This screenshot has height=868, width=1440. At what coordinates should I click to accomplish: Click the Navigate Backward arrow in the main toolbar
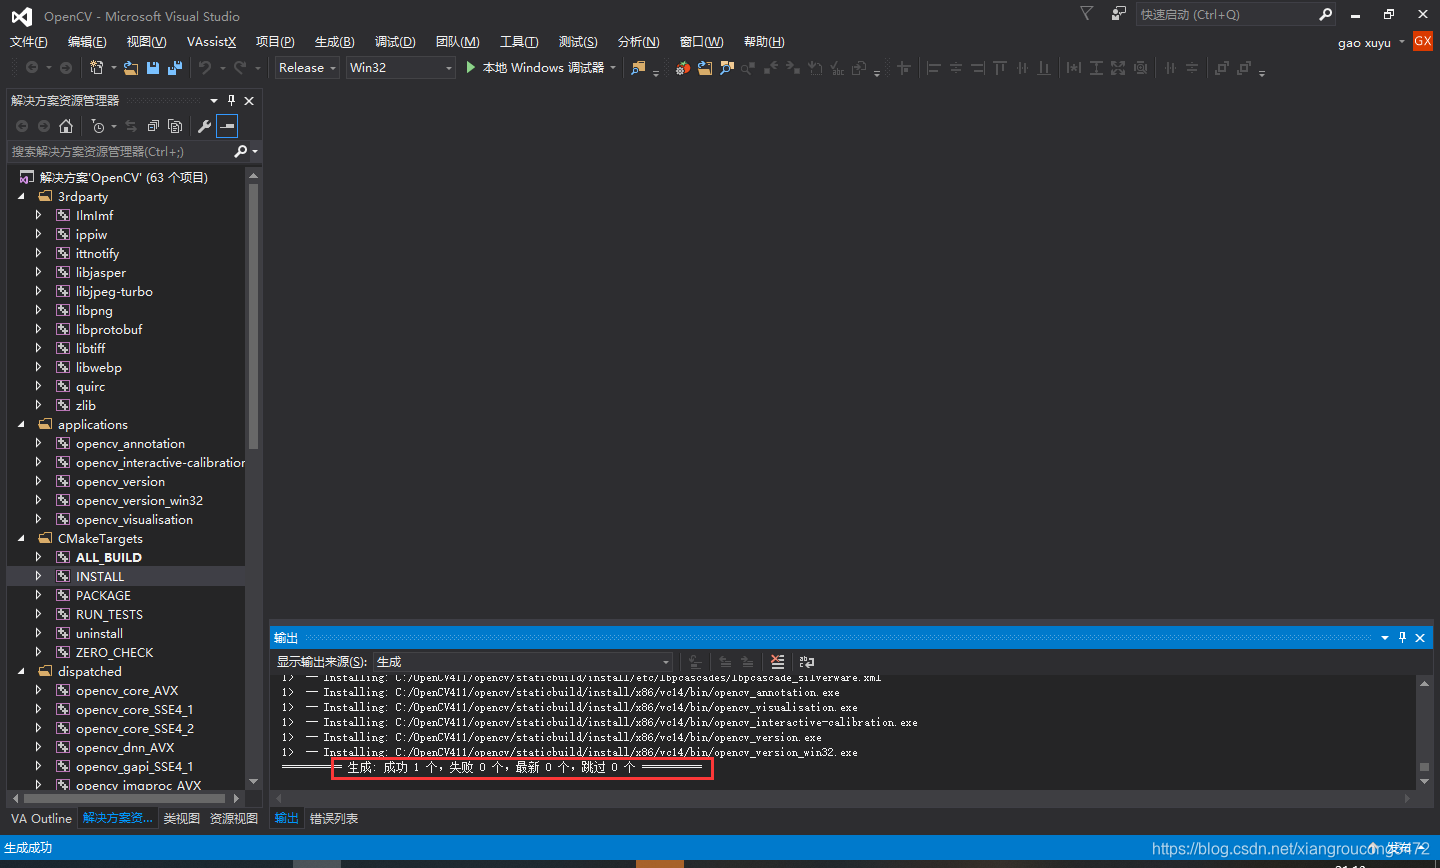click(32, 67)
